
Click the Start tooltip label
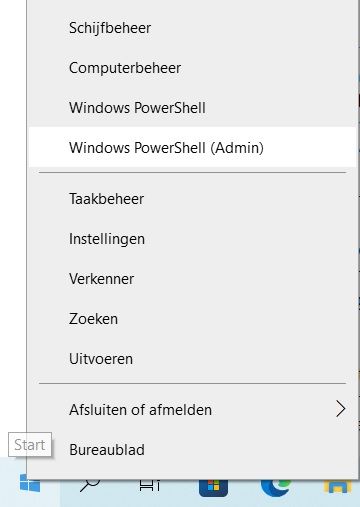tap(30, 445)
